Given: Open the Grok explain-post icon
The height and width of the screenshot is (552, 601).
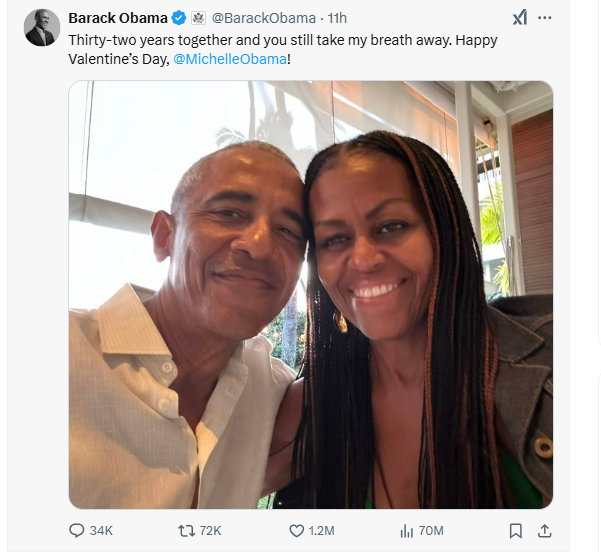Looking at the screenshot, I should point(519,18).
